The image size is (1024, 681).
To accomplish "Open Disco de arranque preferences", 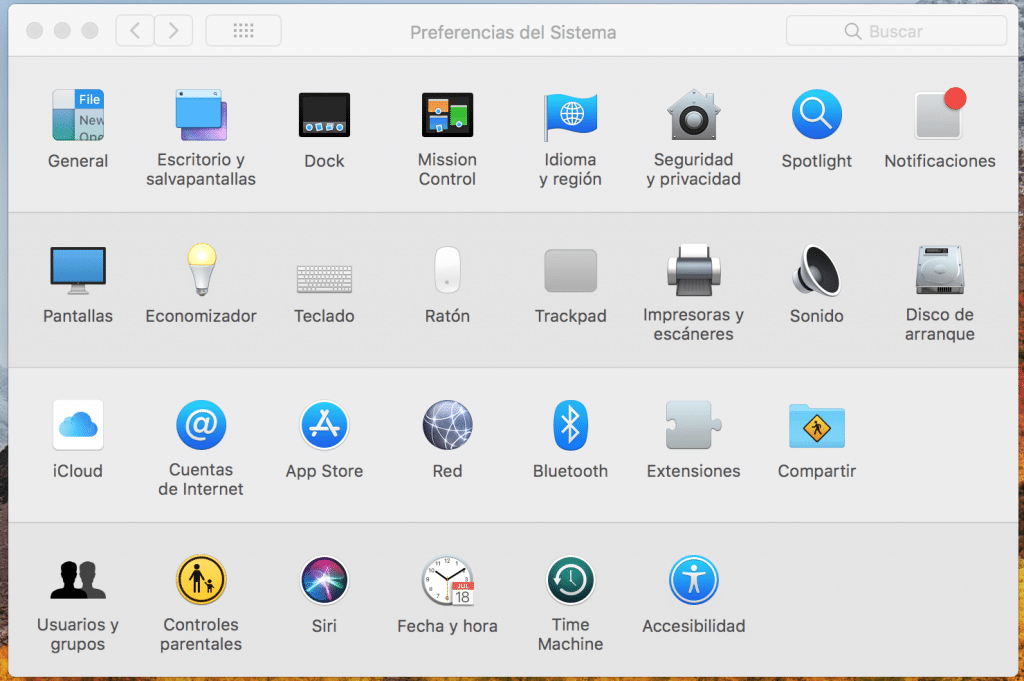I will point(940,270).
